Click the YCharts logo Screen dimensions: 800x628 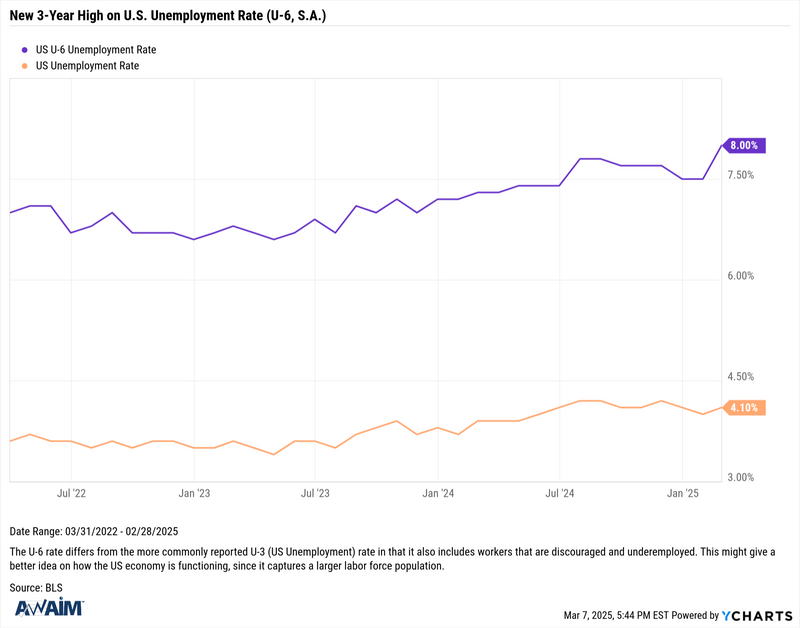[x=757, y=616]
